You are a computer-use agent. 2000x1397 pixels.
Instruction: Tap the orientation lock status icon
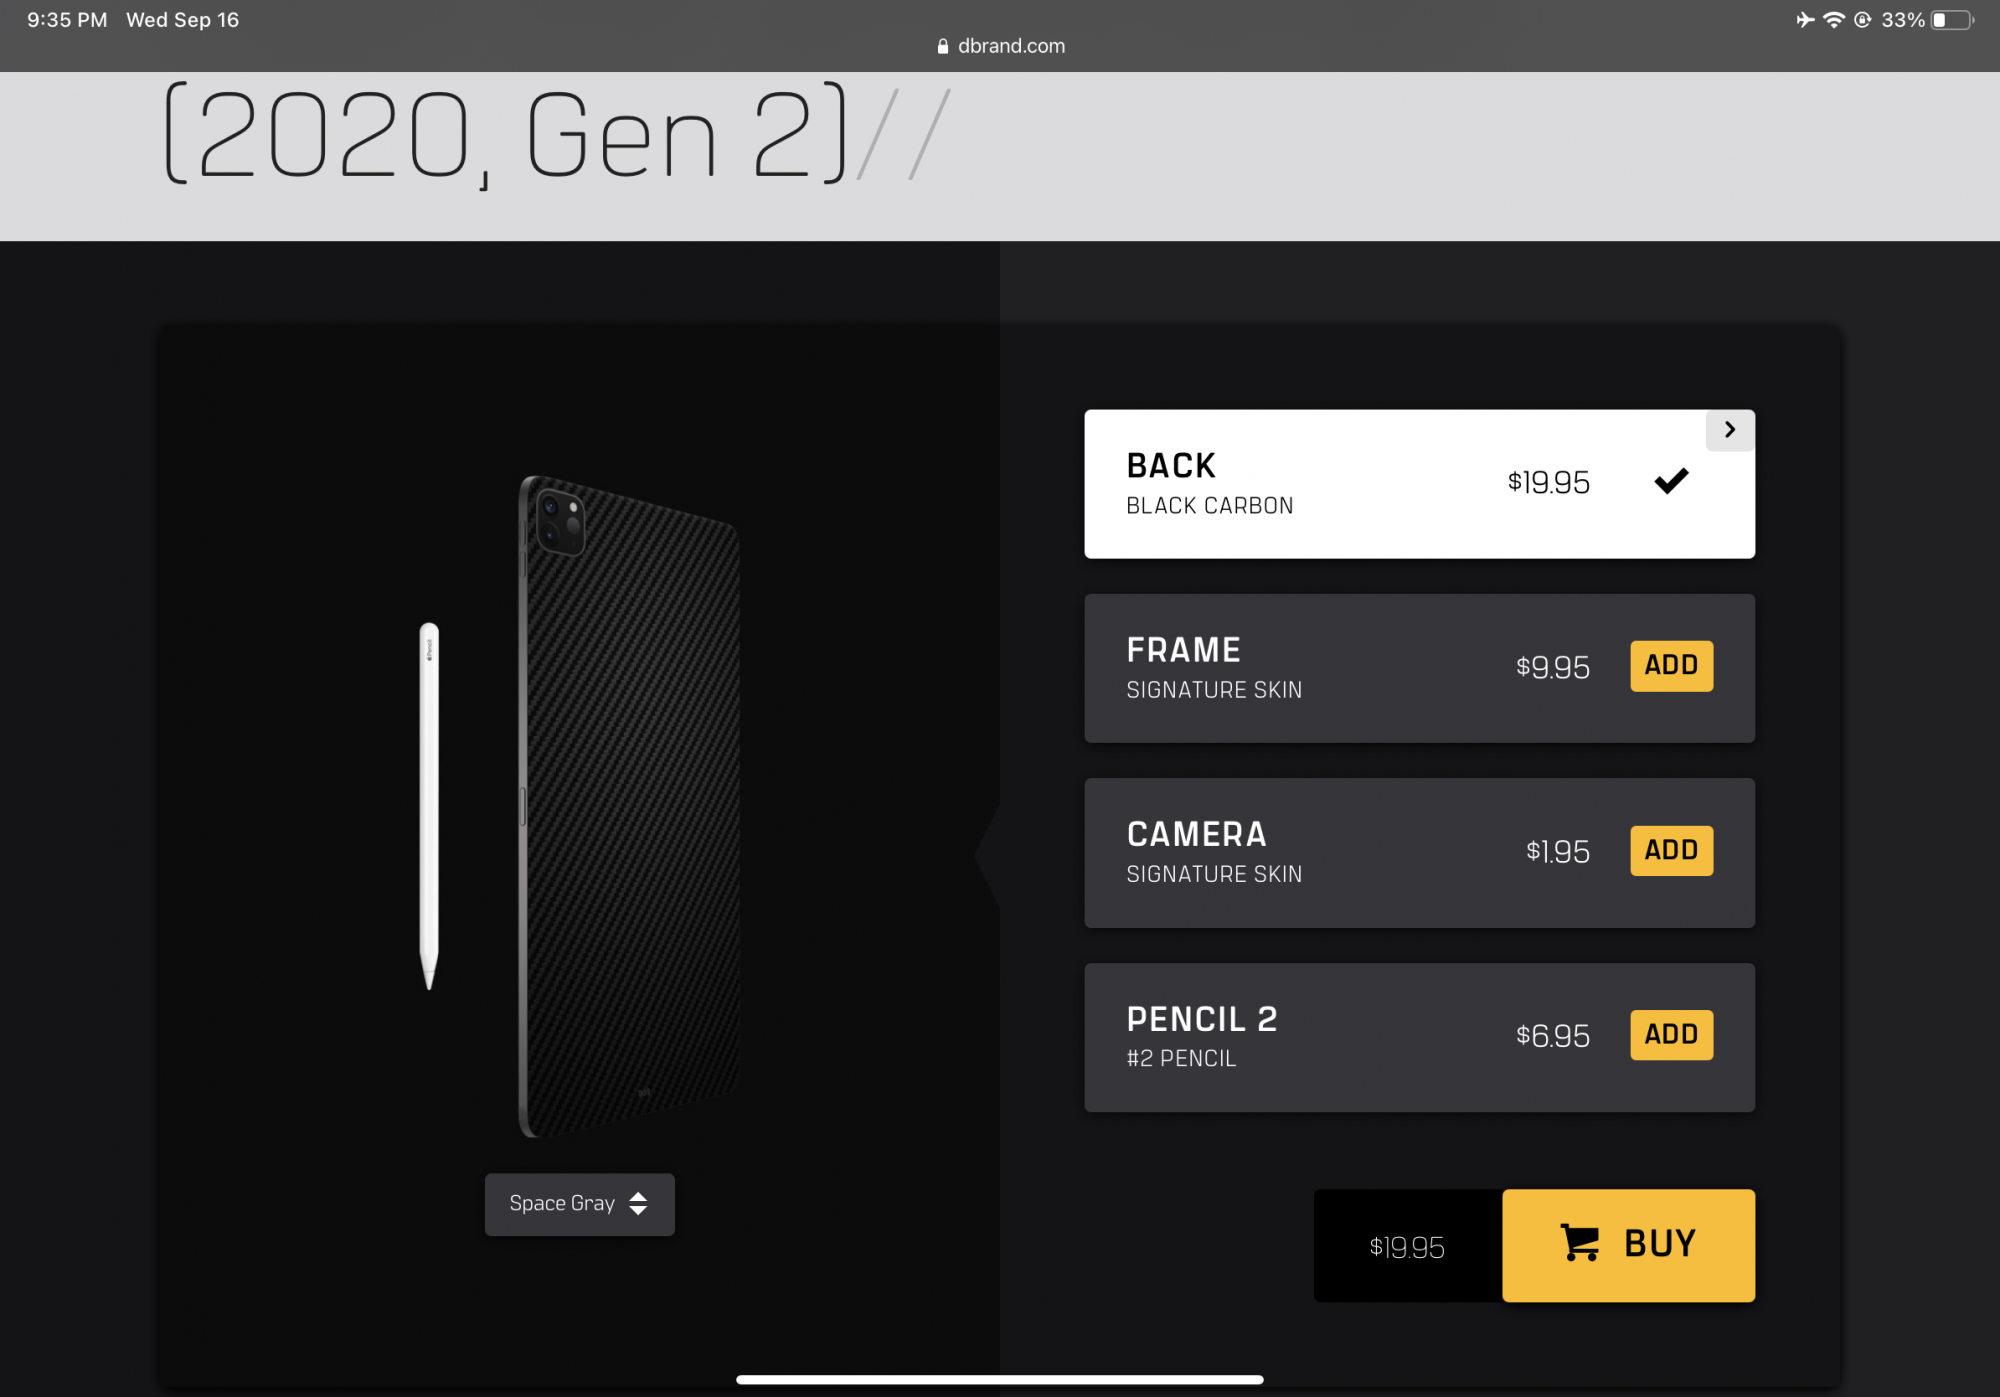pos(1862,20)
